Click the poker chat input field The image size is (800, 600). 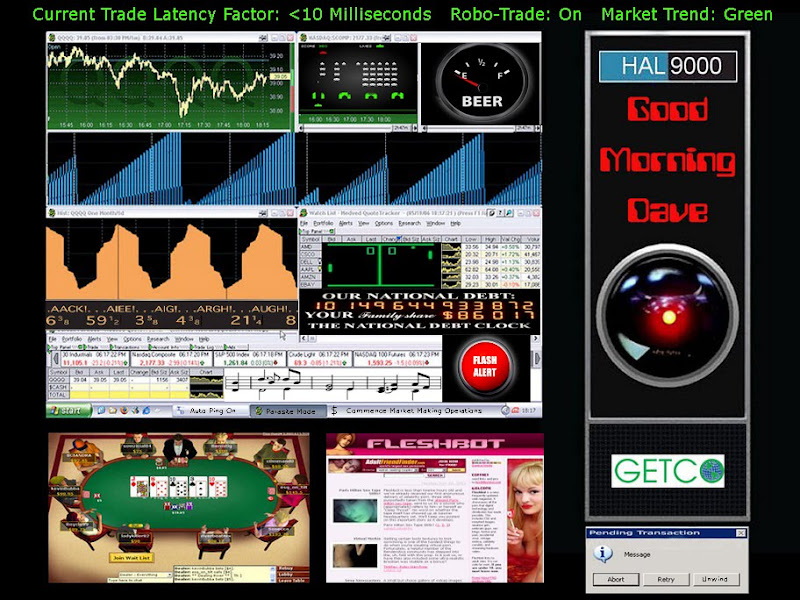tap(139, 580)
